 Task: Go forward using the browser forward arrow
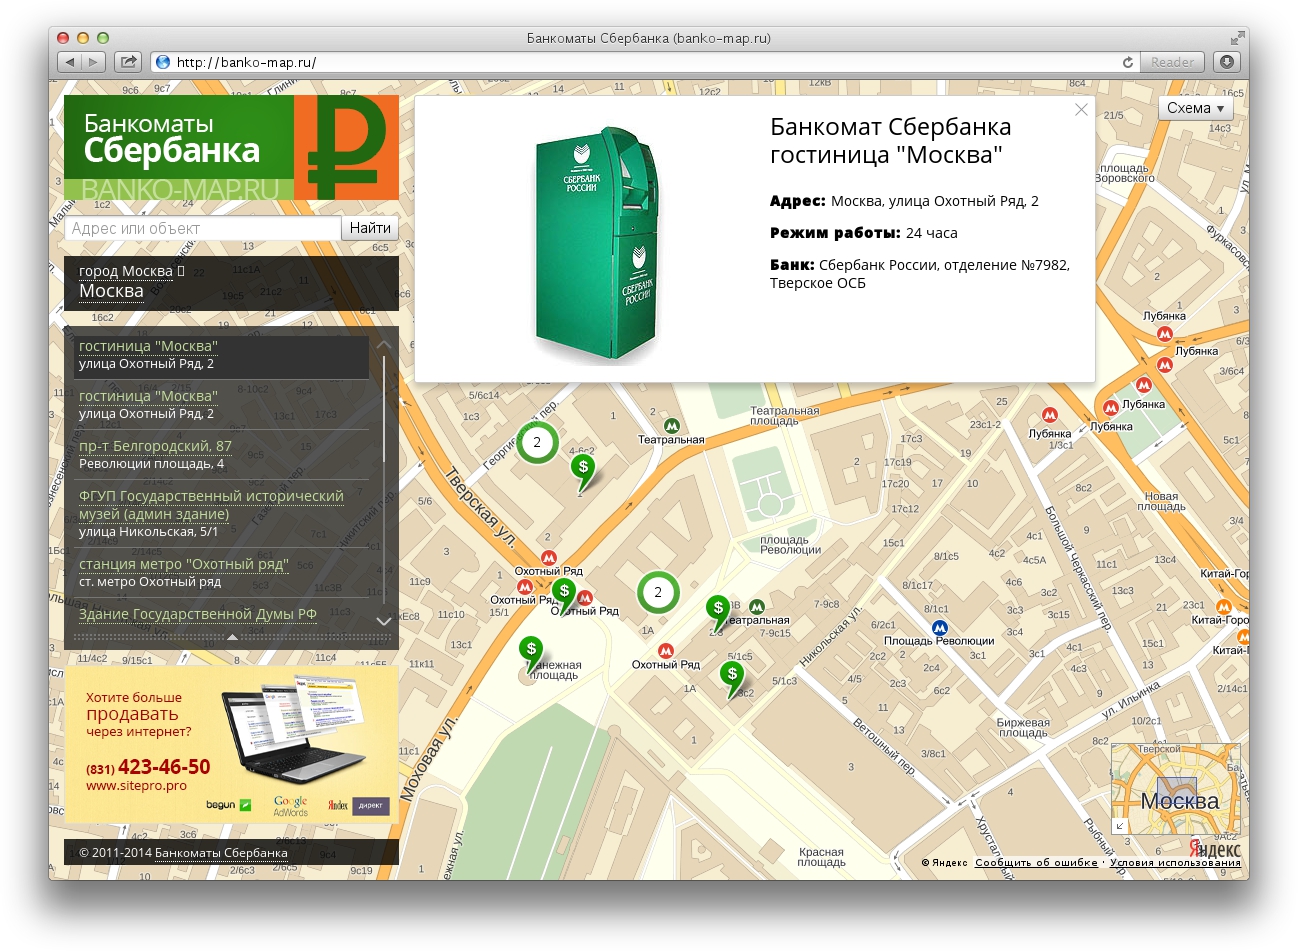coord(93,62)
